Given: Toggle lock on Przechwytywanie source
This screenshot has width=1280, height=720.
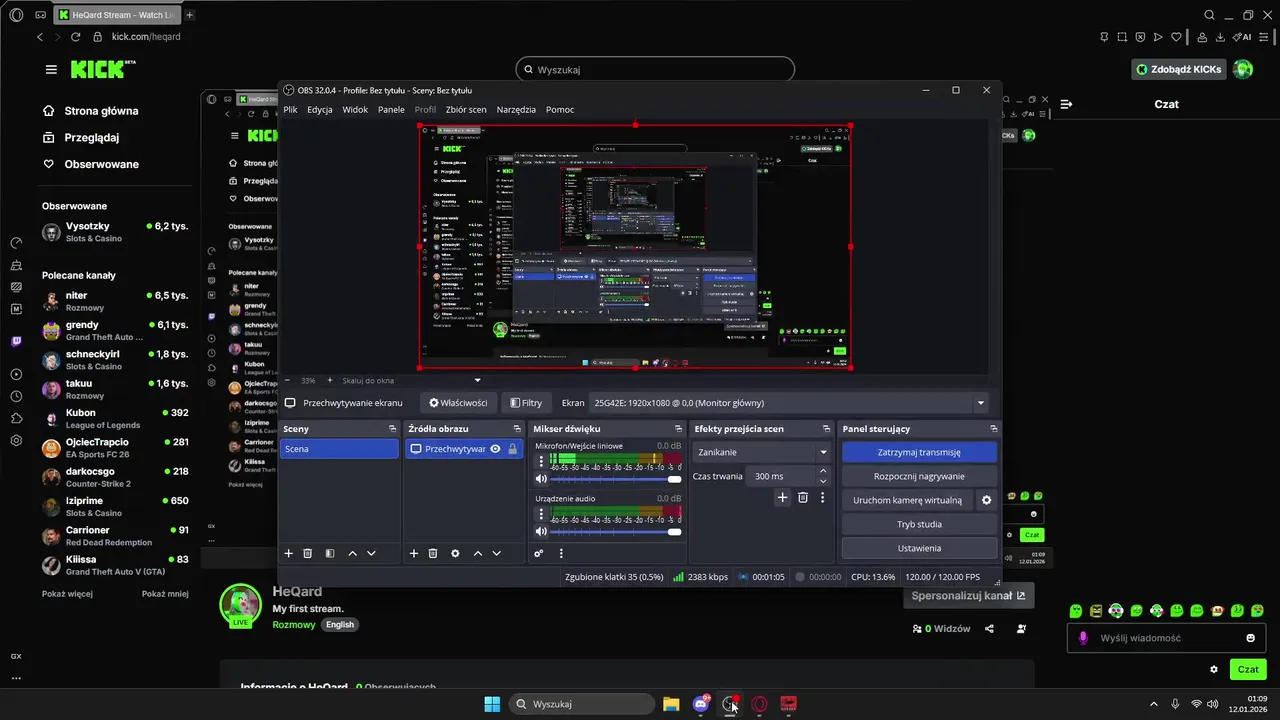Looking at the screenshot, I should (512, 449).
